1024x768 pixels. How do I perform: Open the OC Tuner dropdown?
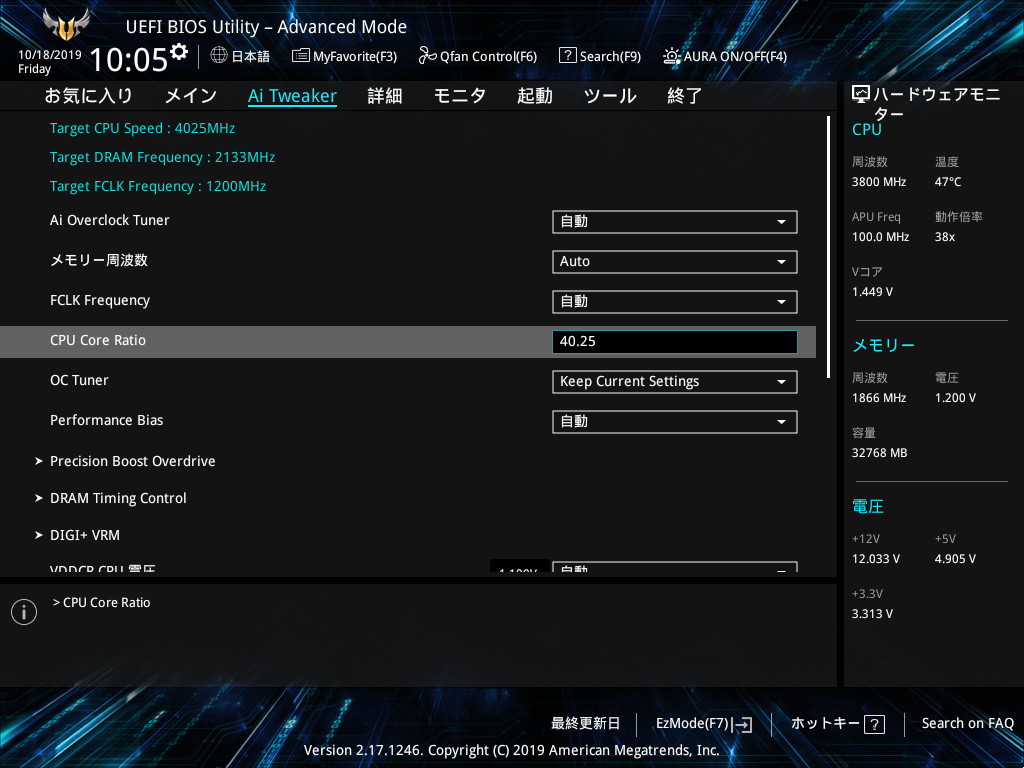point(675,381)
